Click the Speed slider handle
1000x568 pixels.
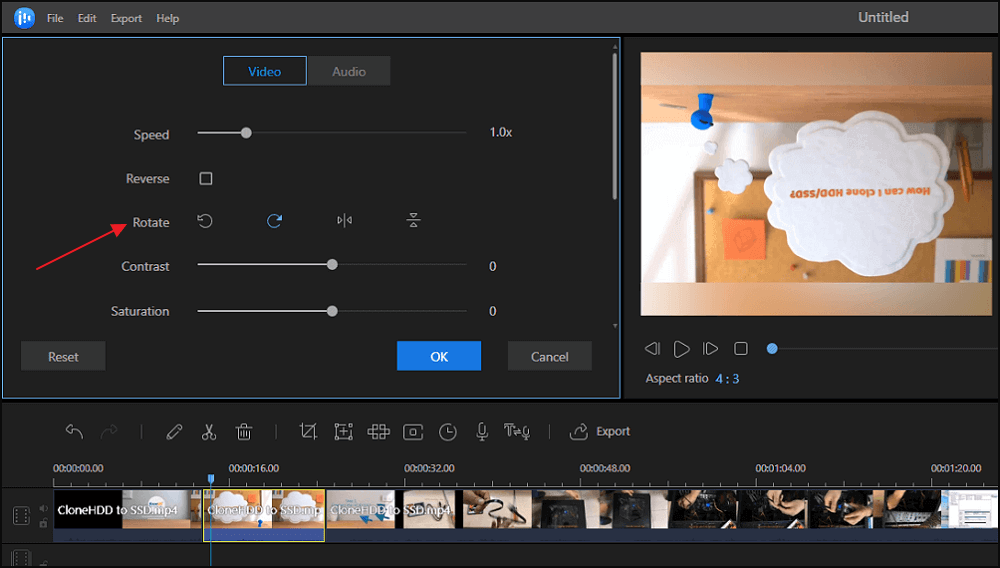click(246, 133)
